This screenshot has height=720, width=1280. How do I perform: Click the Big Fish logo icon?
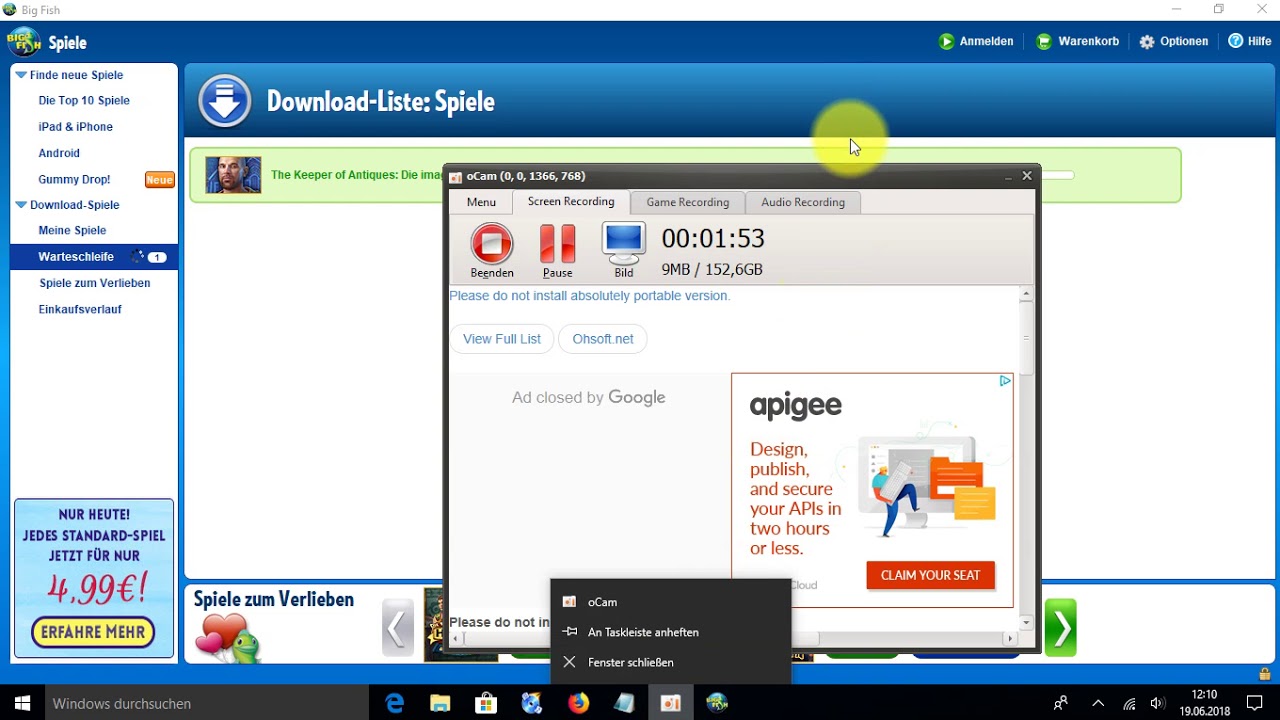click(24, 42)
